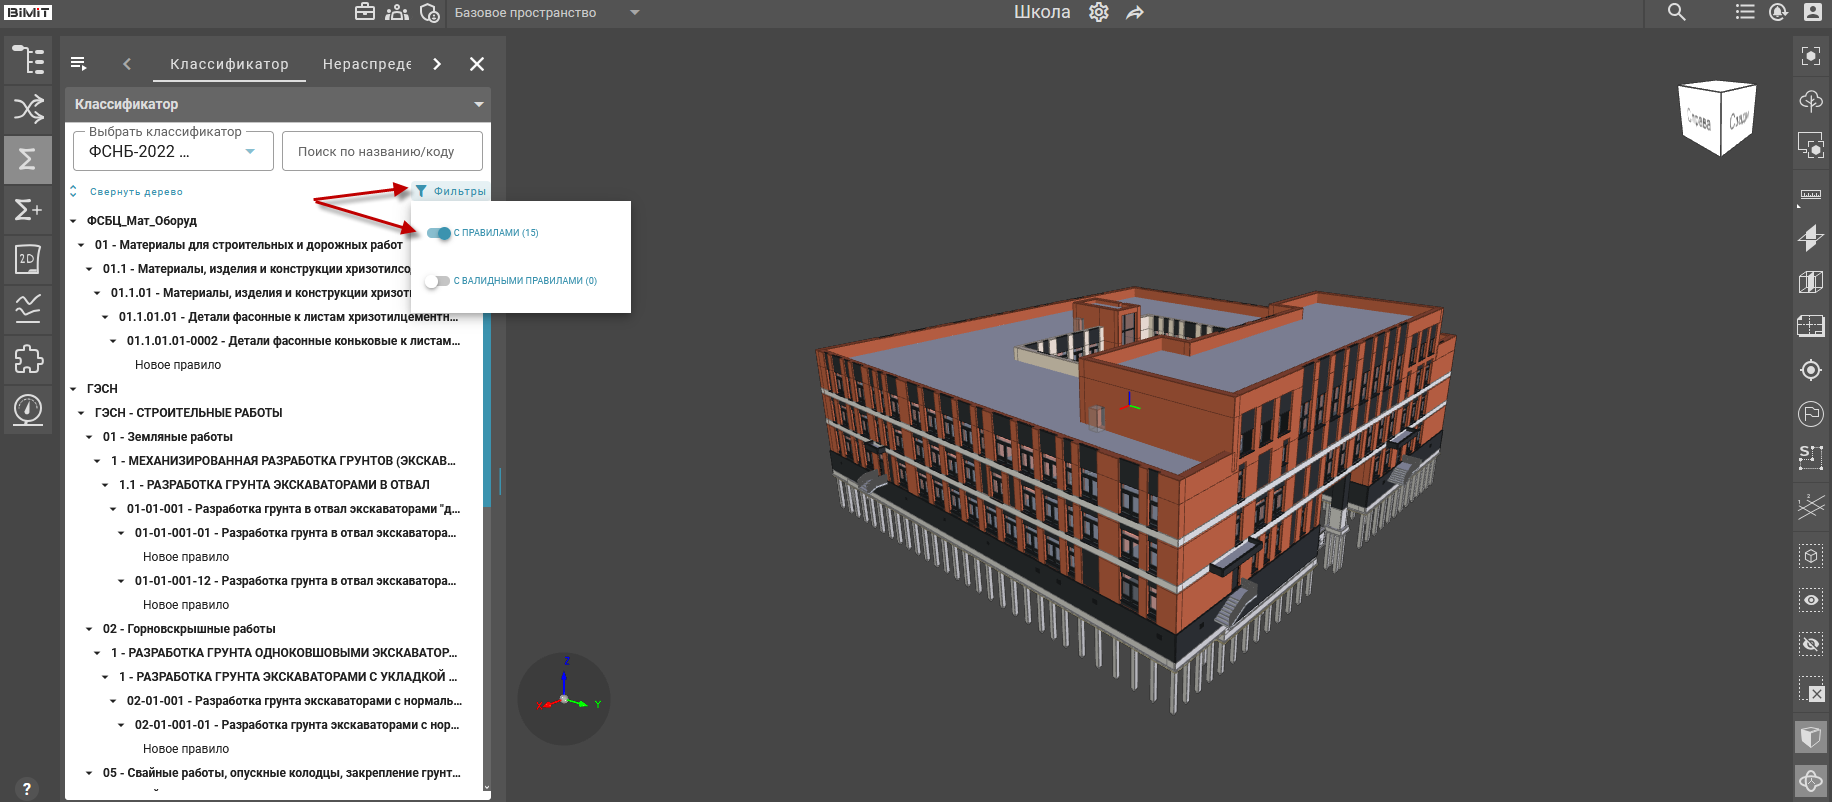Open Базовое пространство workspace dropdown

point(635,13)
